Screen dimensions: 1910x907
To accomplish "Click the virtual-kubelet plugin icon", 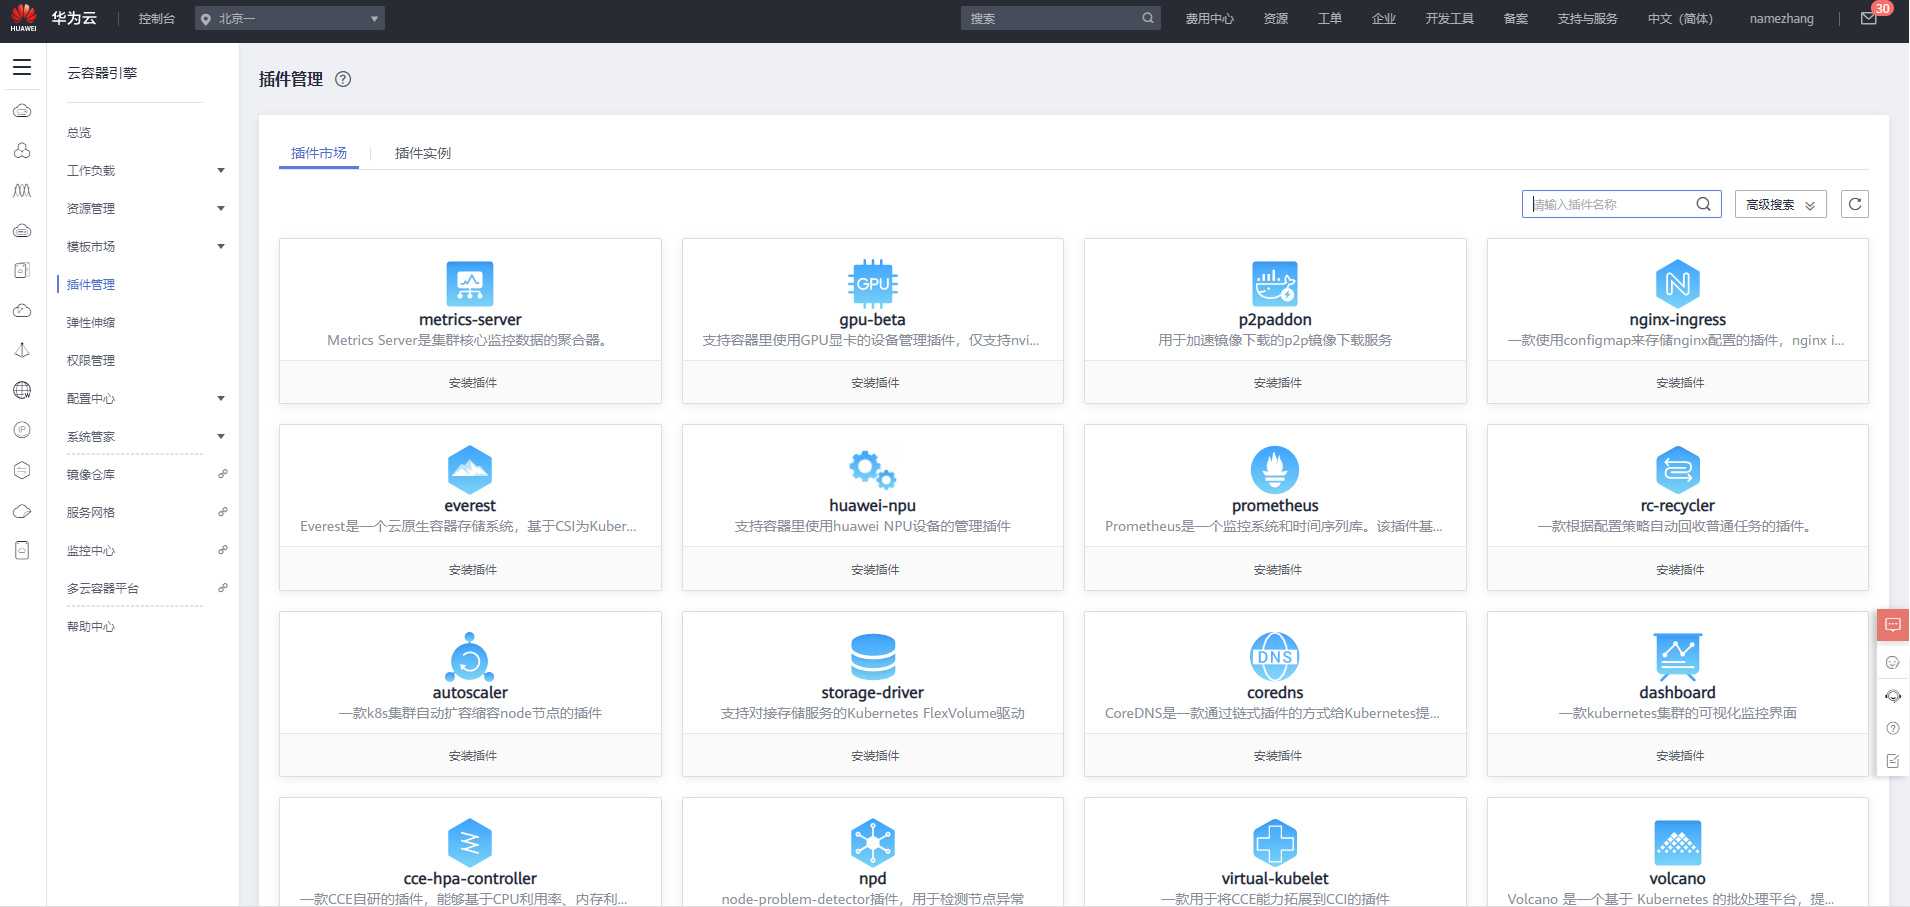I will [x=1275, y=843].
